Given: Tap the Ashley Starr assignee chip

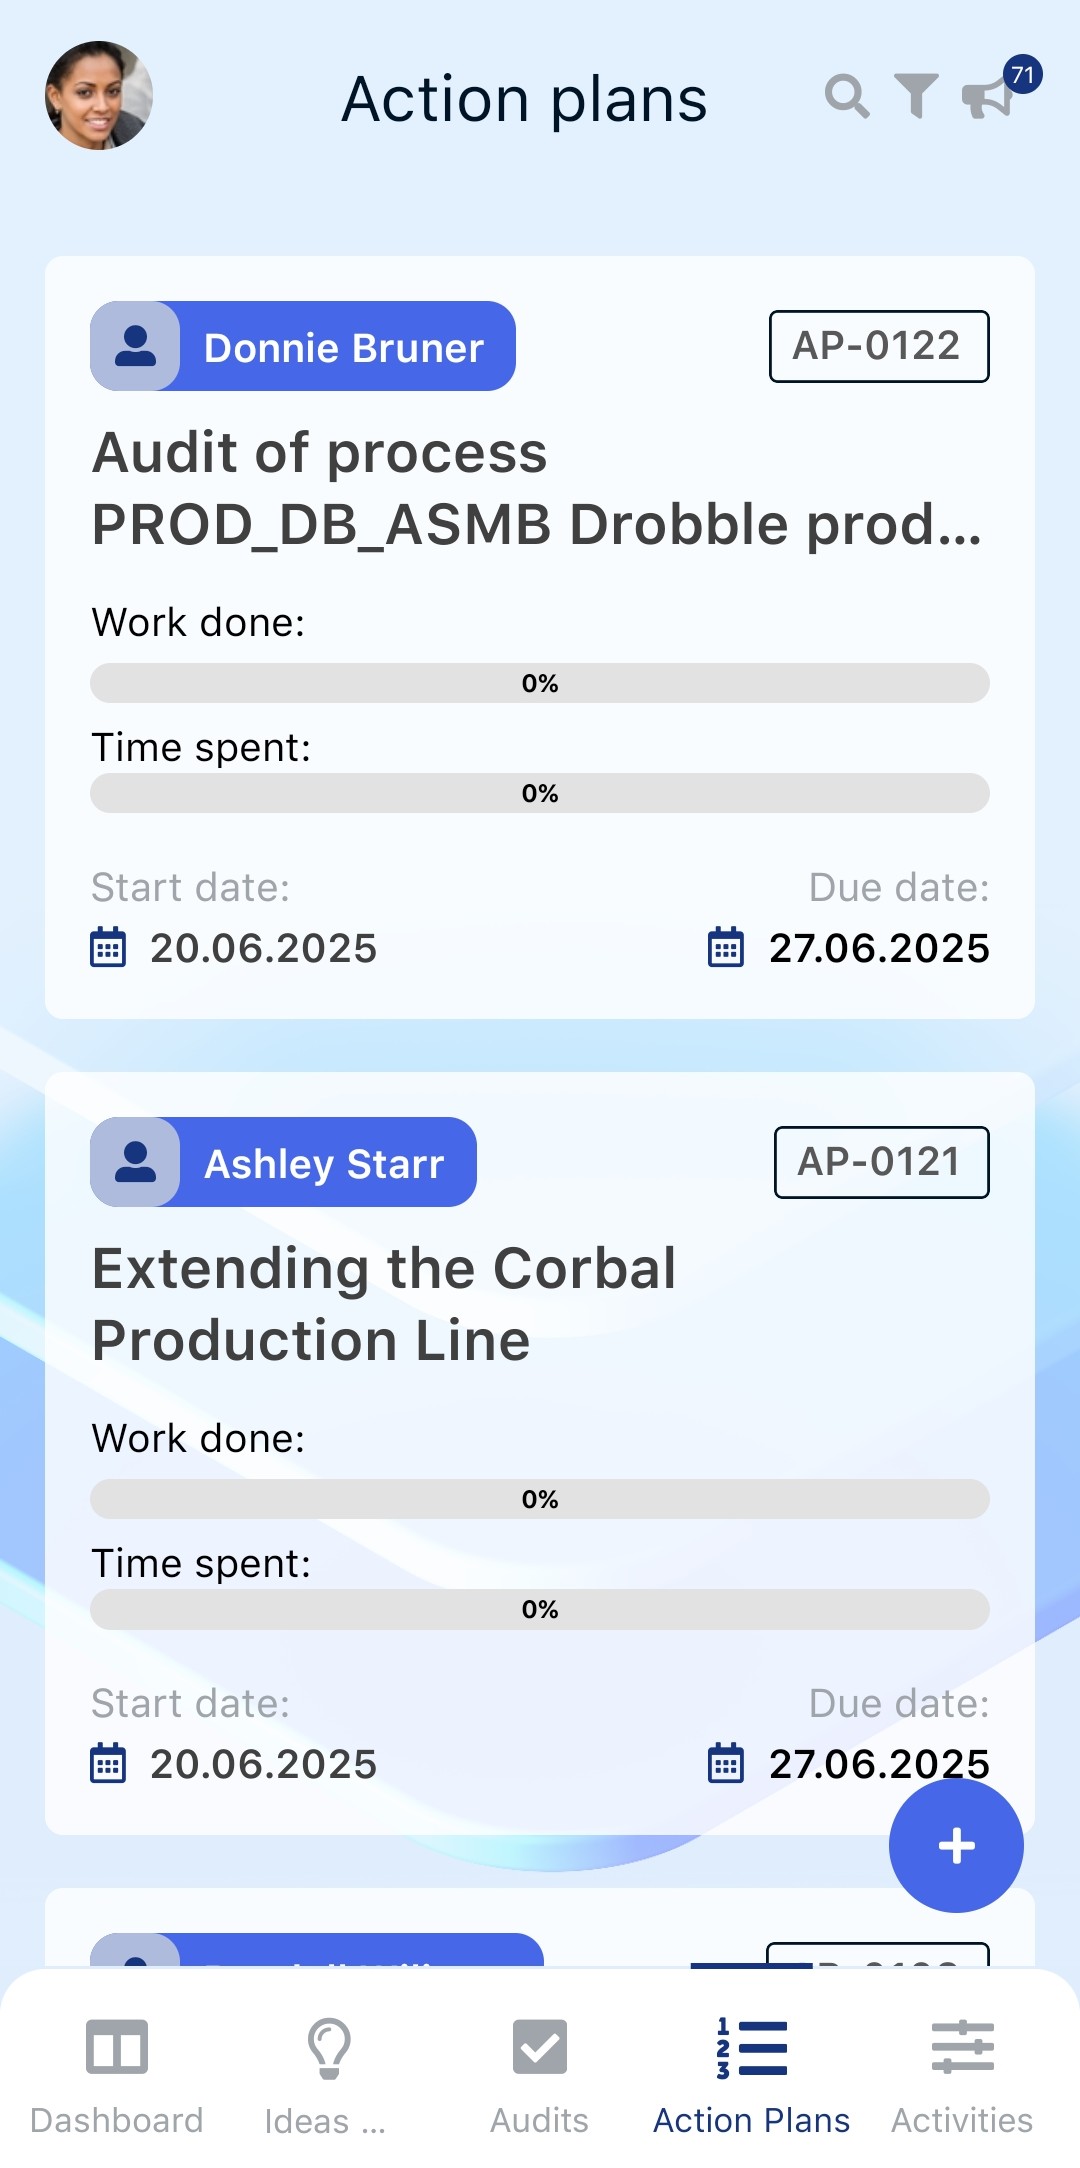Looking at the screenshot, I should point(284,1162).
